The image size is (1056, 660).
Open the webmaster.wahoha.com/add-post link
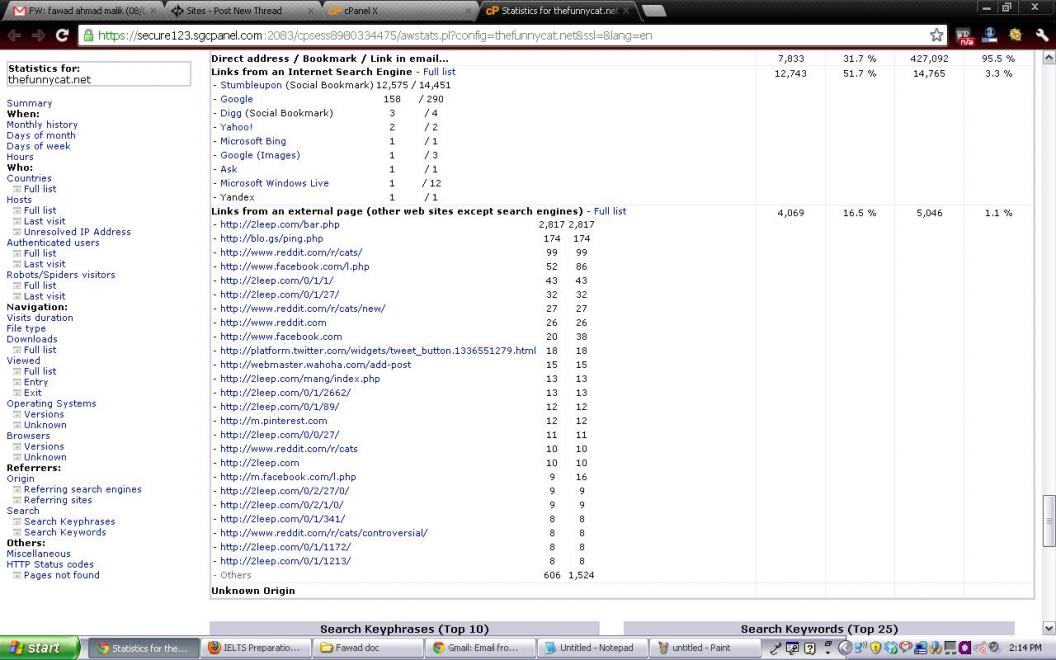(x=315, y=365)
